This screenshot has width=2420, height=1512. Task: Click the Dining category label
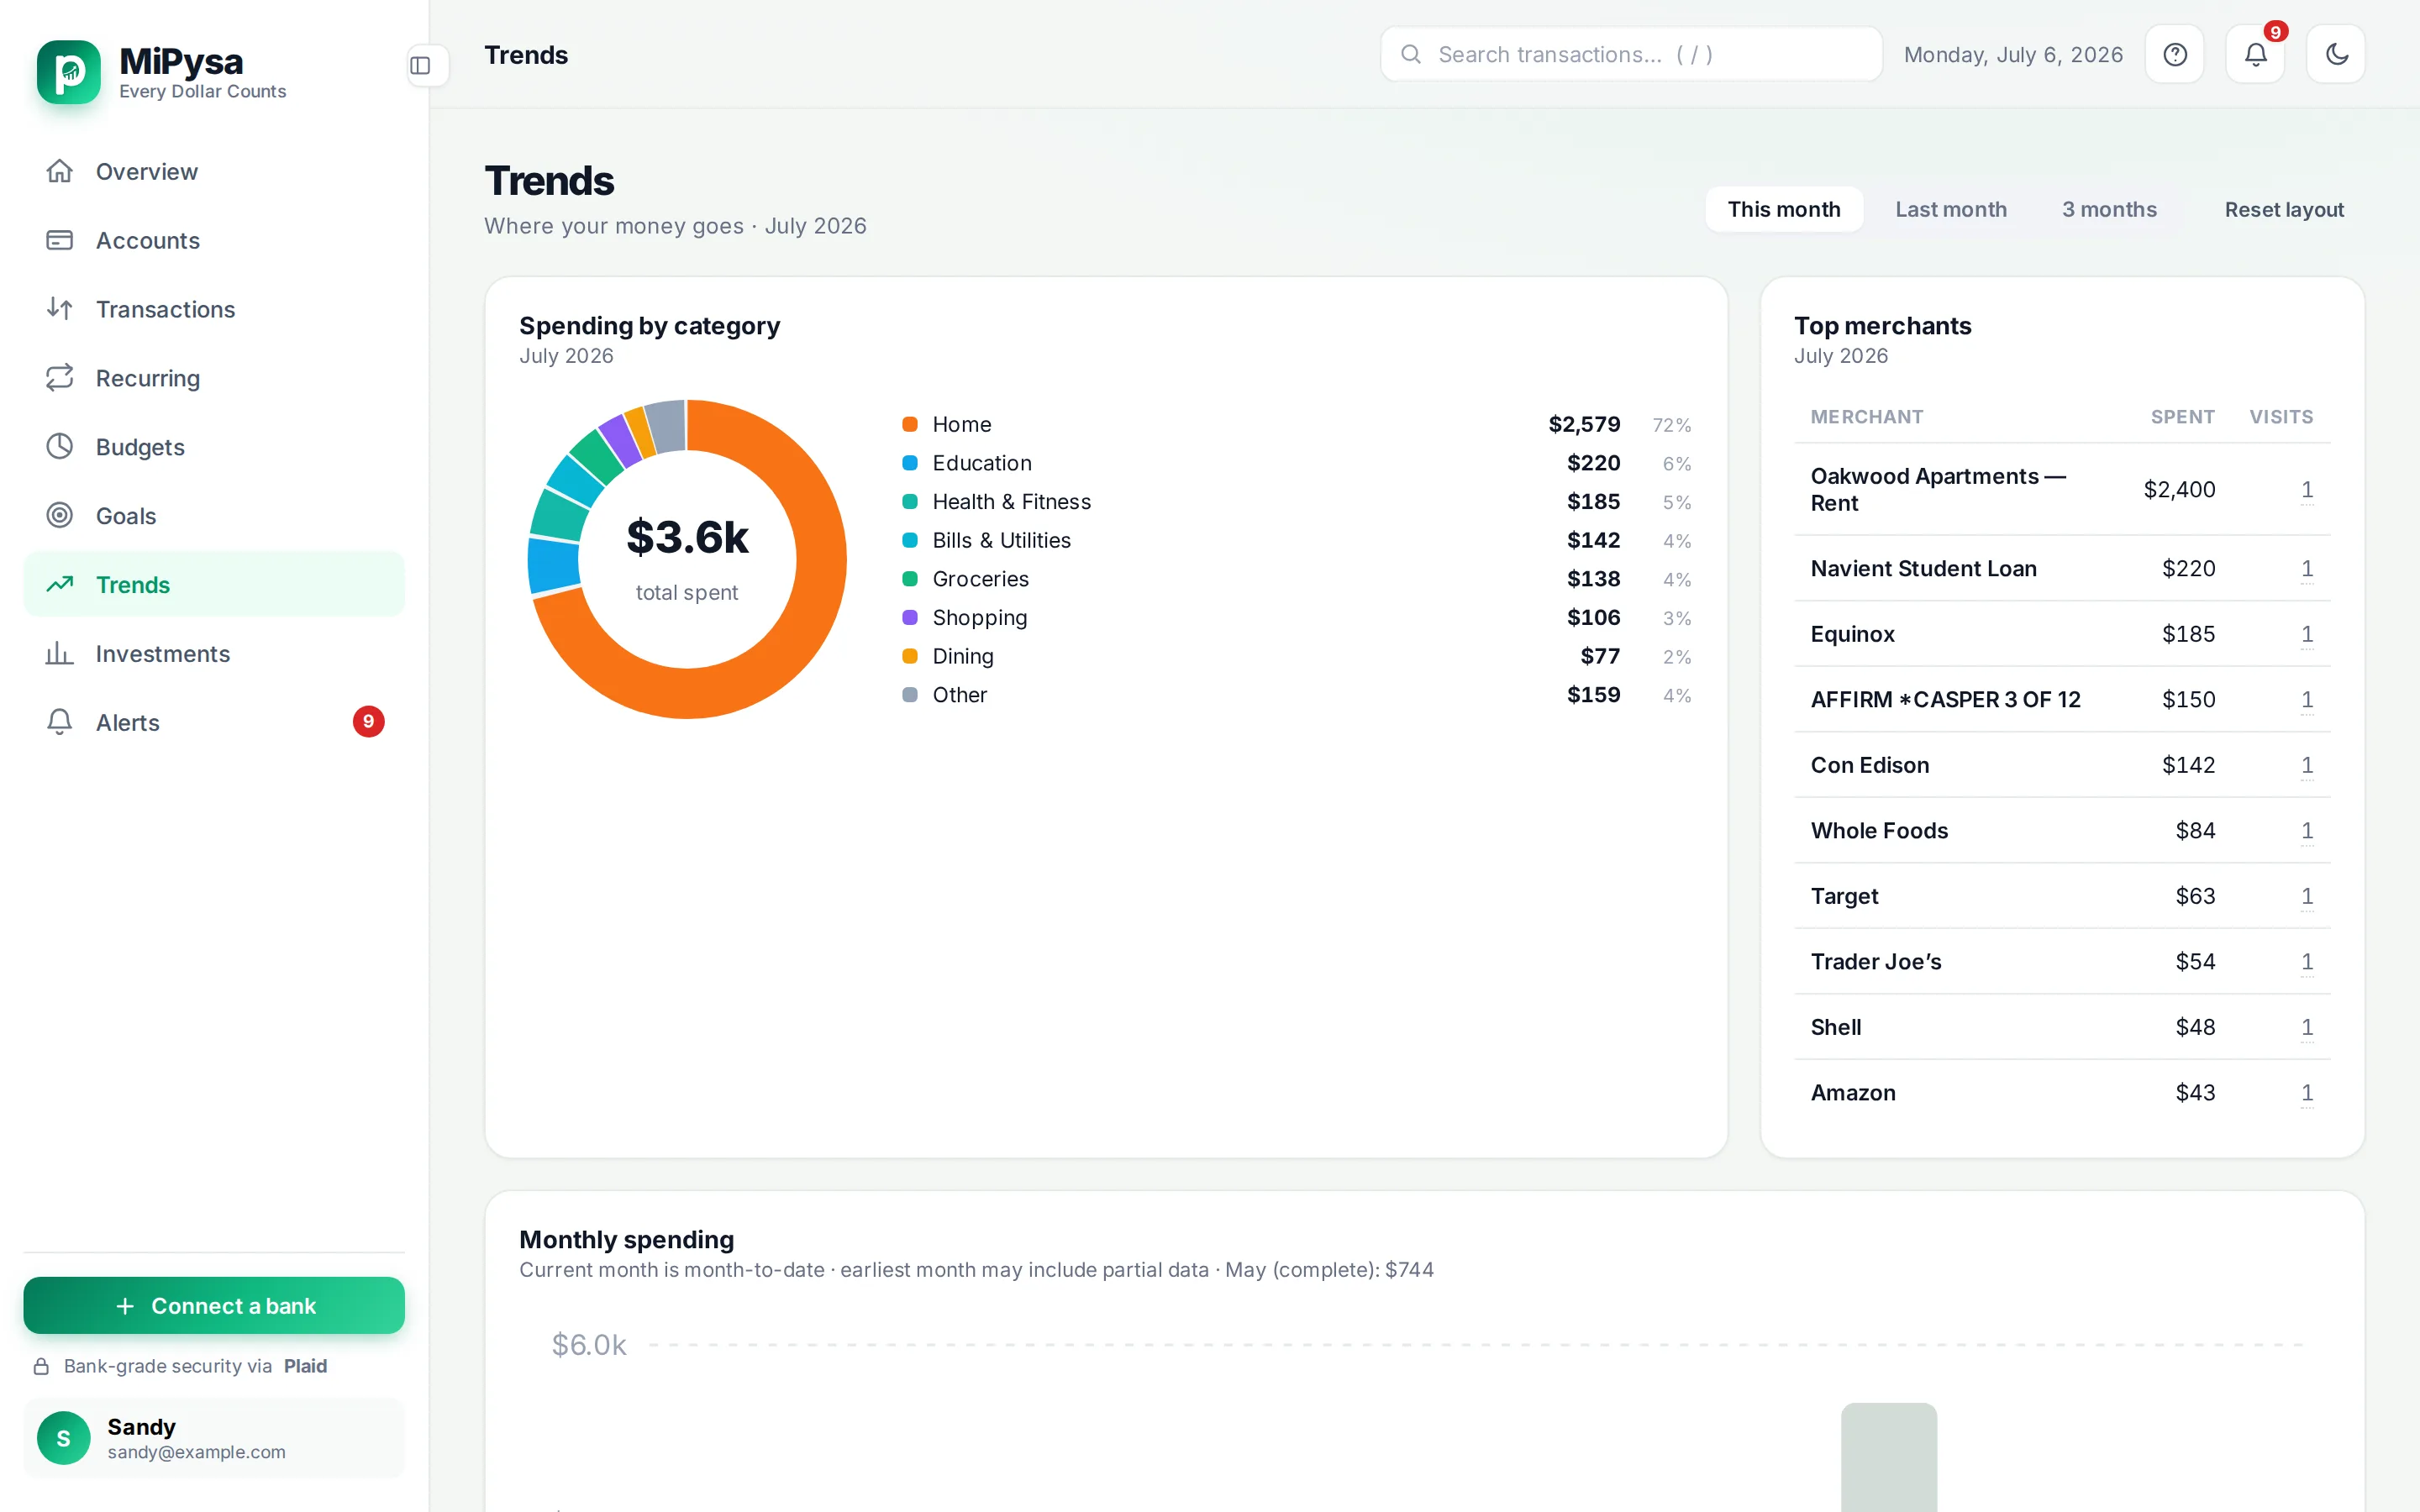(x=963, y=656)
